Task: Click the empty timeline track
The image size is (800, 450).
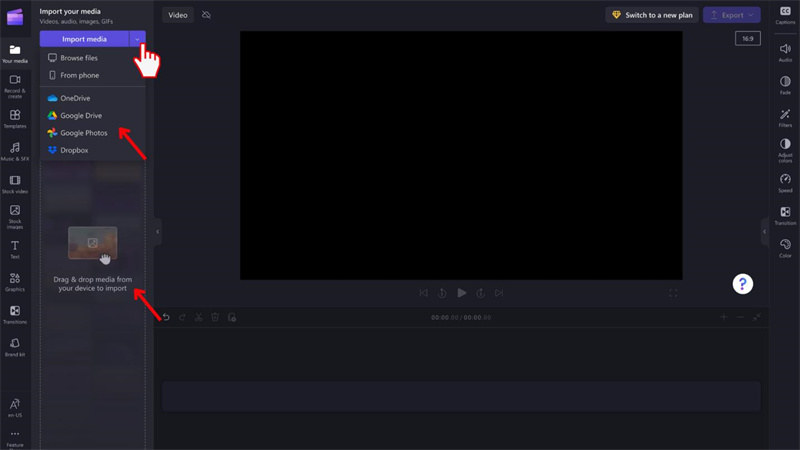Action: [461, 396]
